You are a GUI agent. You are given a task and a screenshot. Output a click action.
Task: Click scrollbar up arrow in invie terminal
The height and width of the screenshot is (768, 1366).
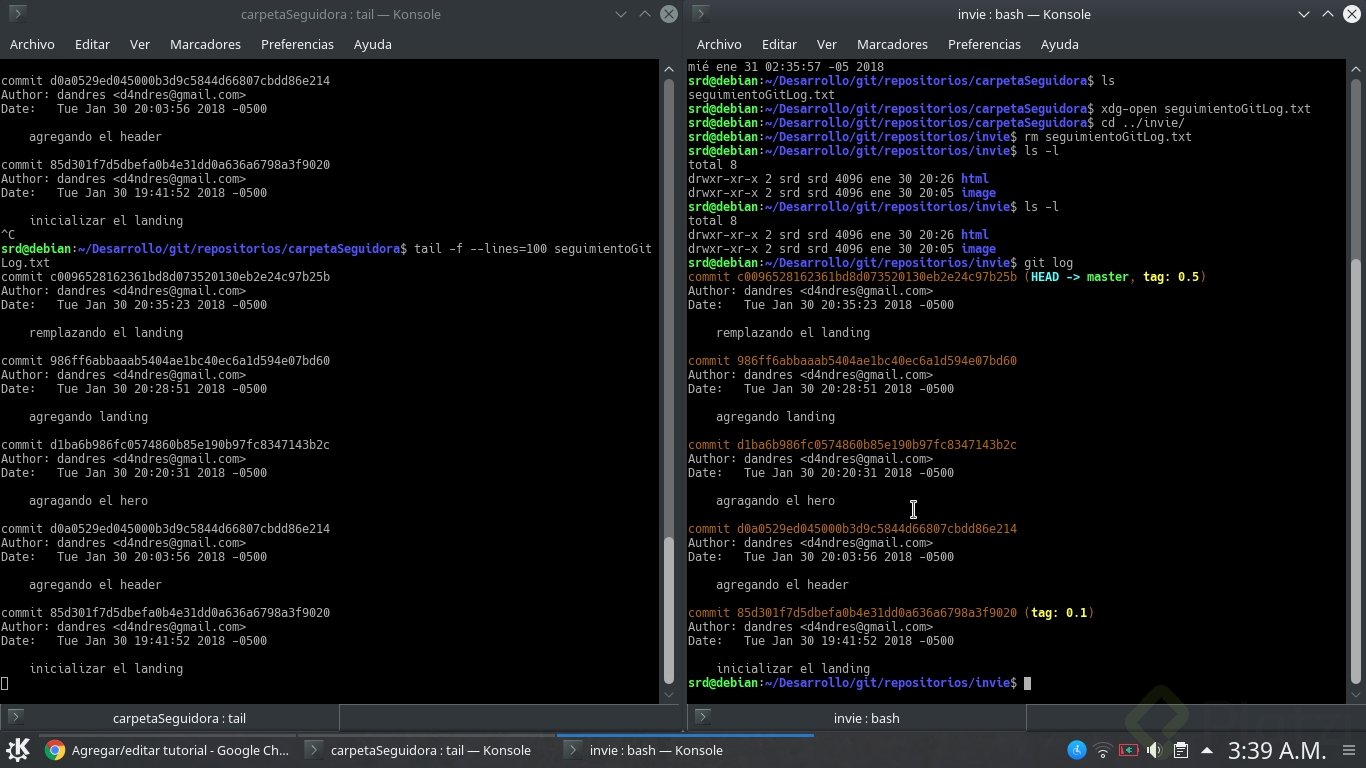click(x=1356, y=68)
